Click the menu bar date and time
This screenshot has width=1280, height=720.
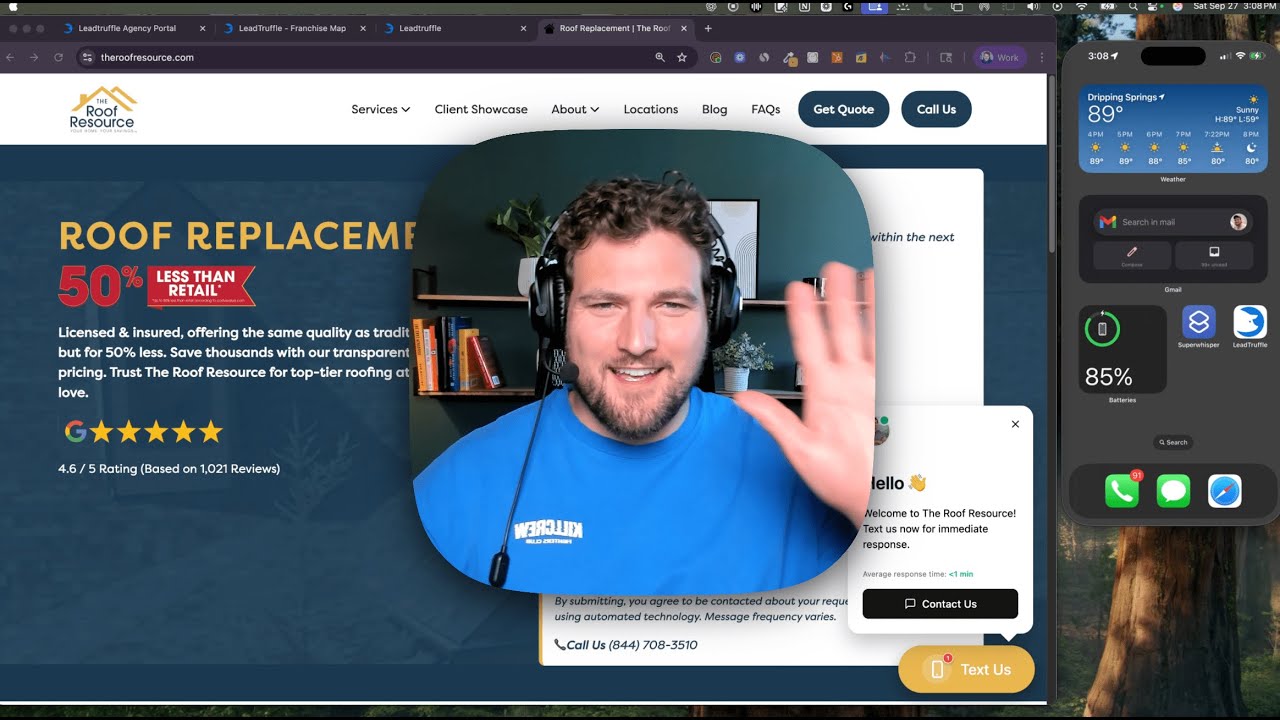1235,6
